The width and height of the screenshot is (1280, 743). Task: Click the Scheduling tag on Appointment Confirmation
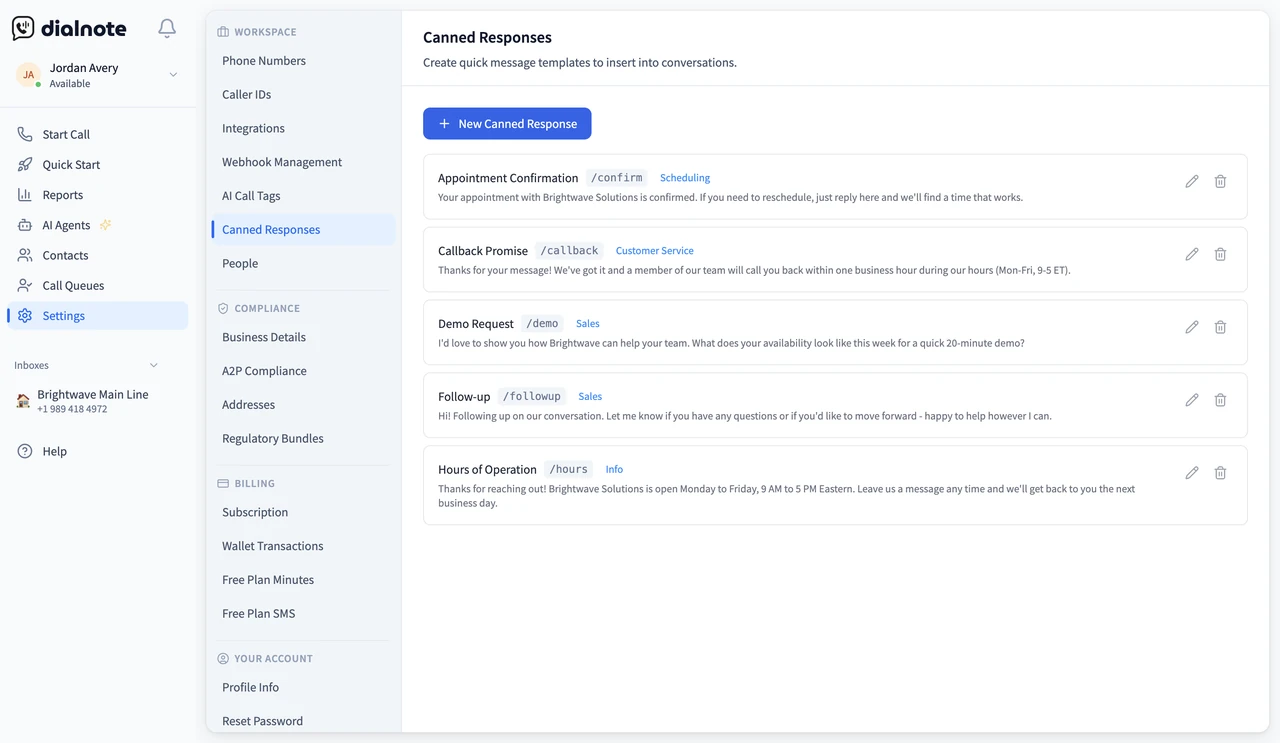(x=685, y=178)
